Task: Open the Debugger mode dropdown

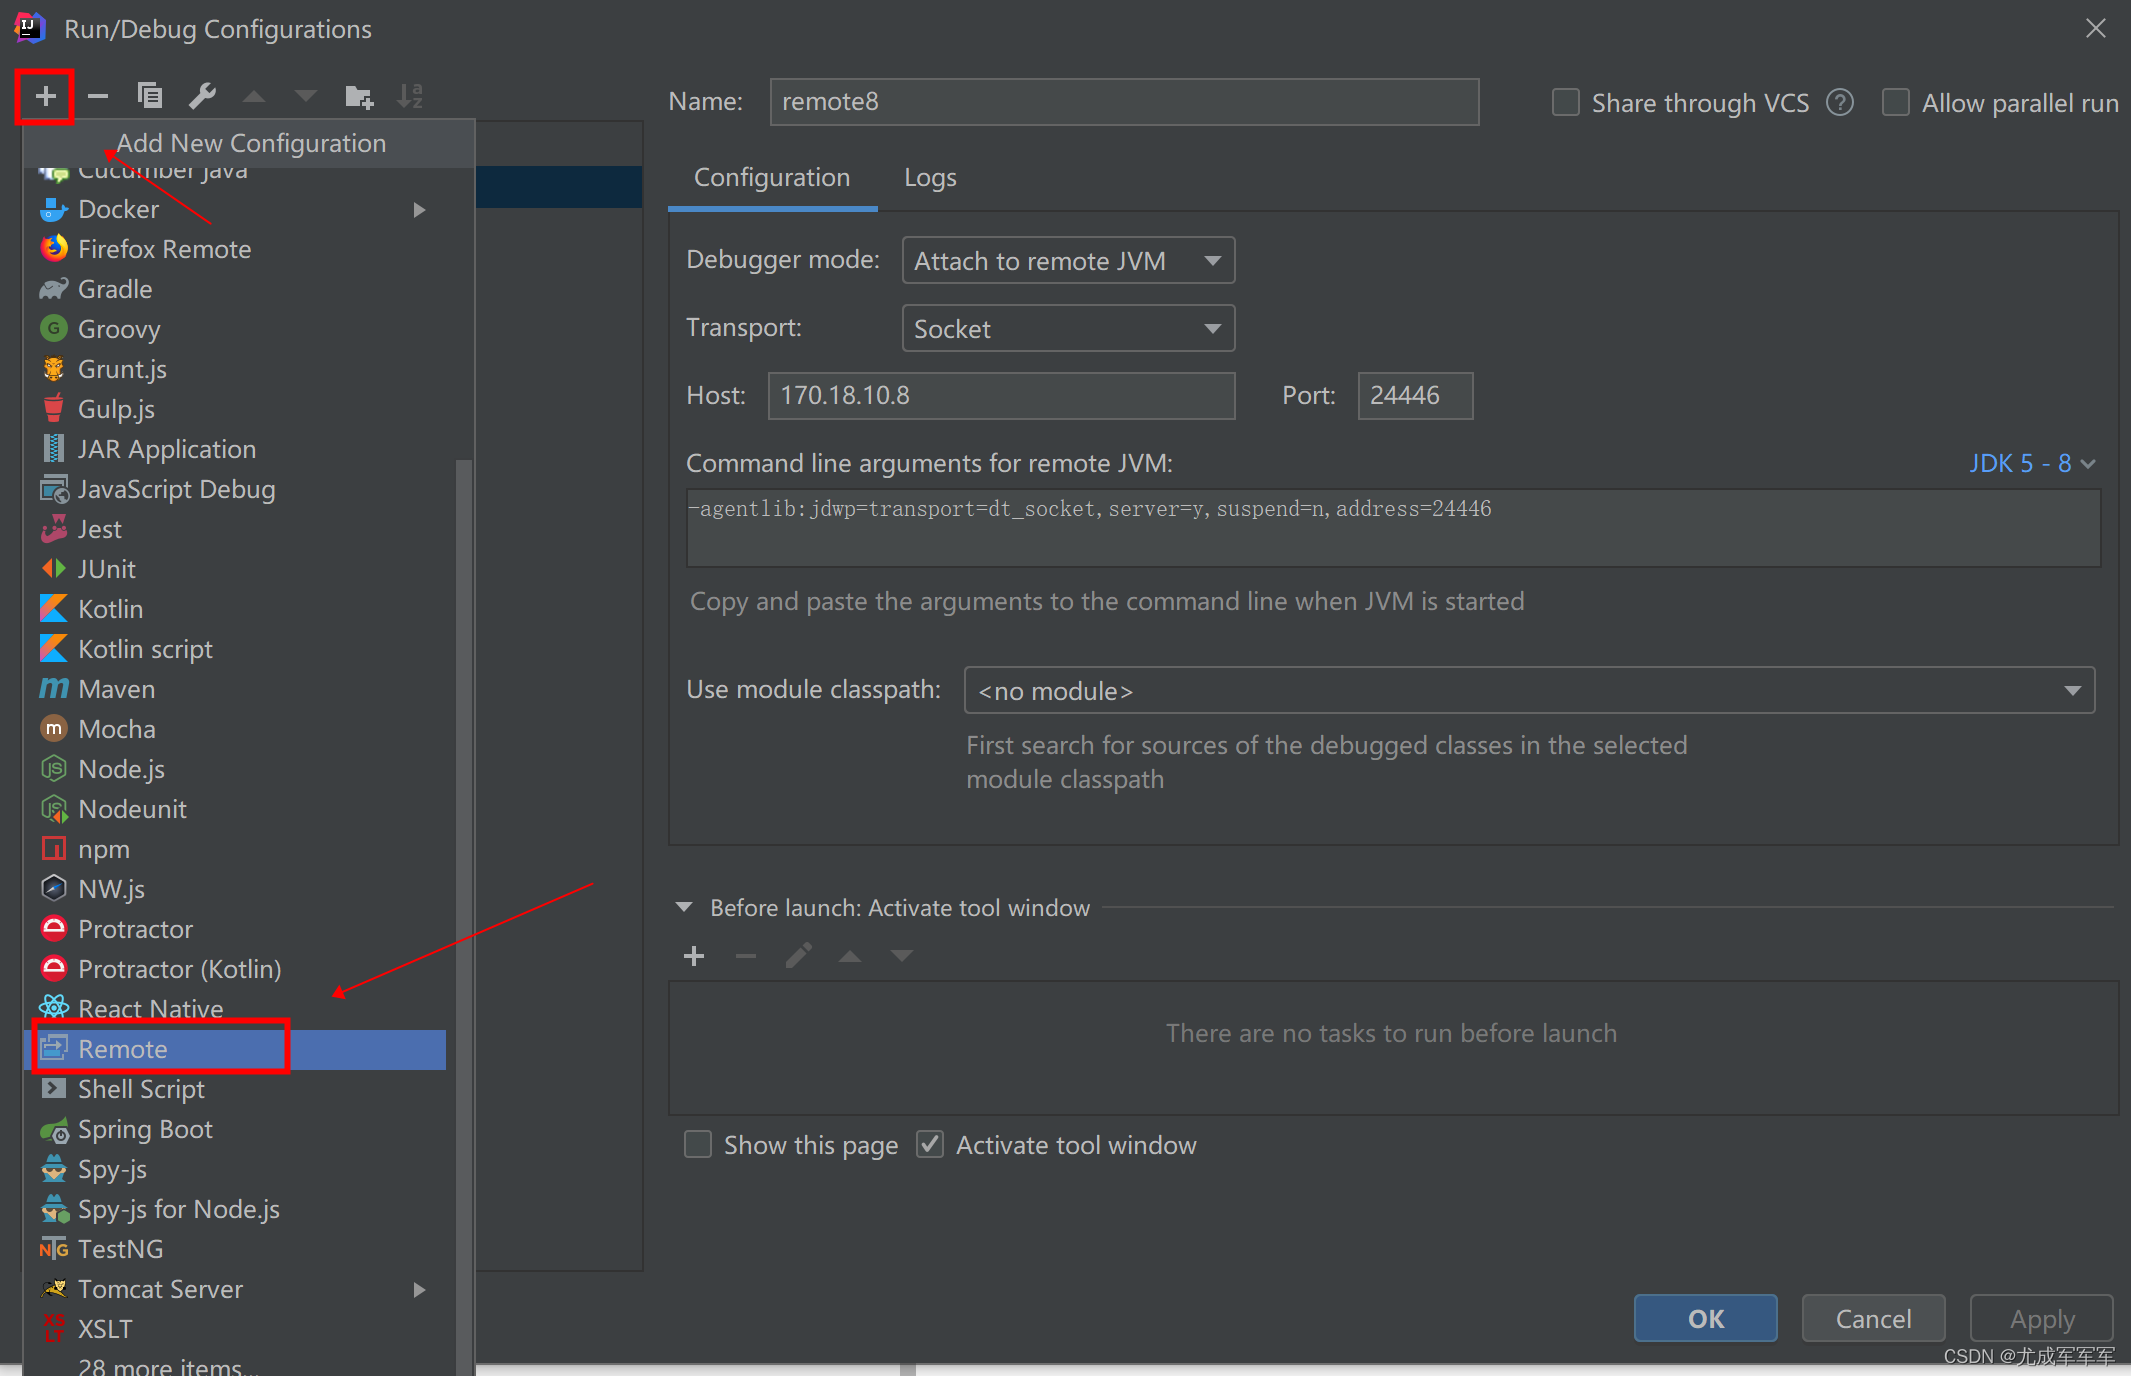Action: [1068, 260]
